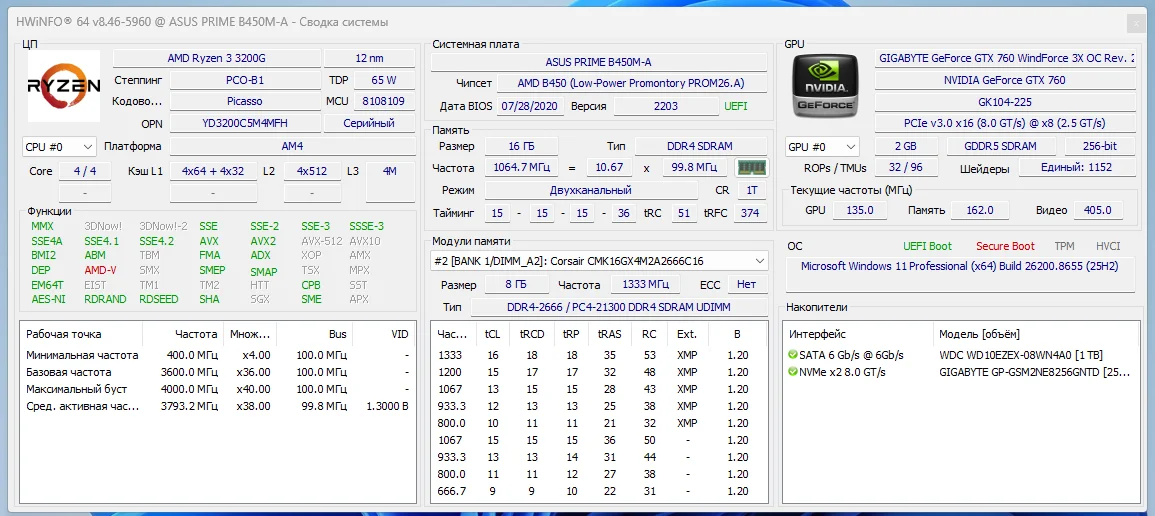Select the WDC WD10EZEX drive row

pyautogui.click(x=963, y=355)
